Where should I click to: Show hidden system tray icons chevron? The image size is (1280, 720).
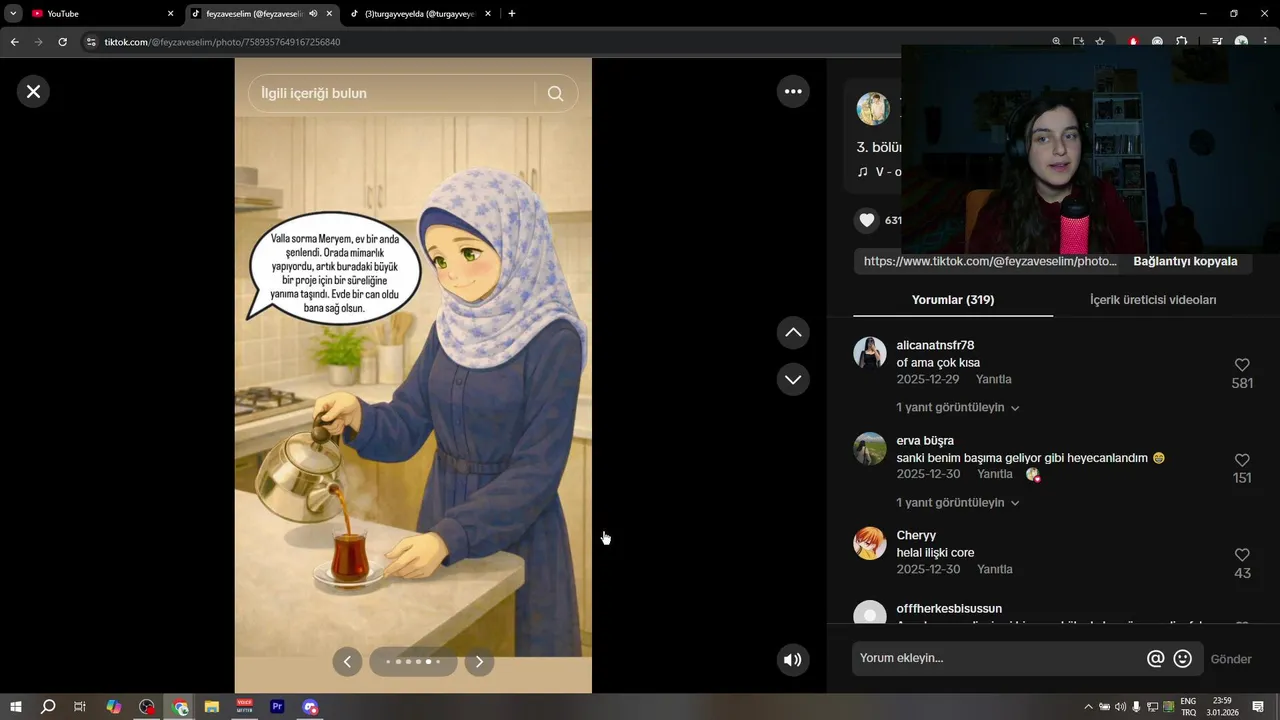tap(1089, 707)
